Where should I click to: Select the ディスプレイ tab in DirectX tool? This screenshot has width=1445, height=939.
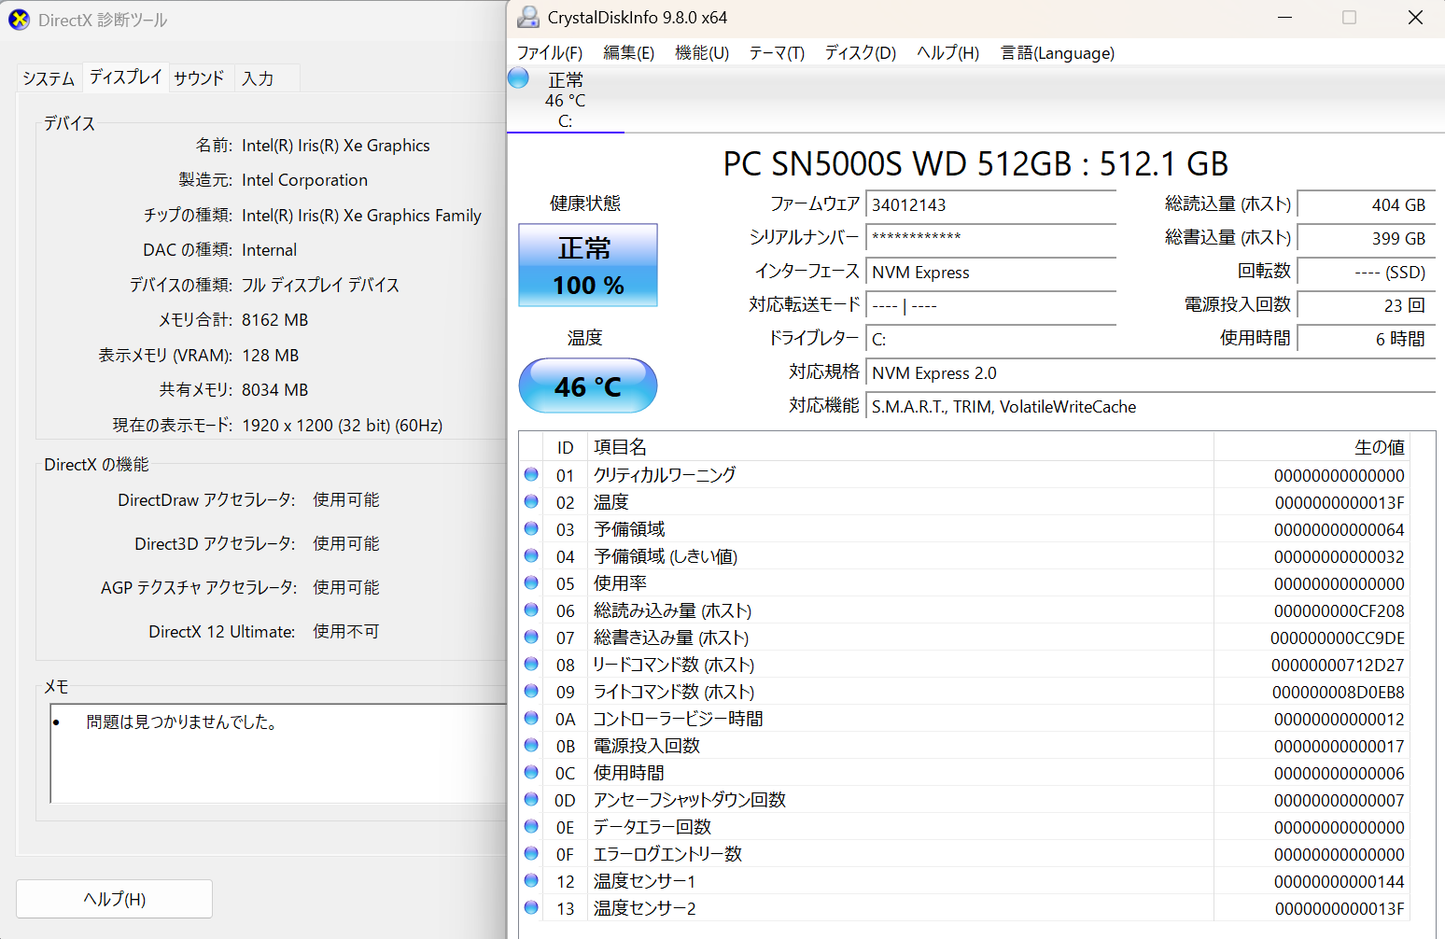coord(125,76)
